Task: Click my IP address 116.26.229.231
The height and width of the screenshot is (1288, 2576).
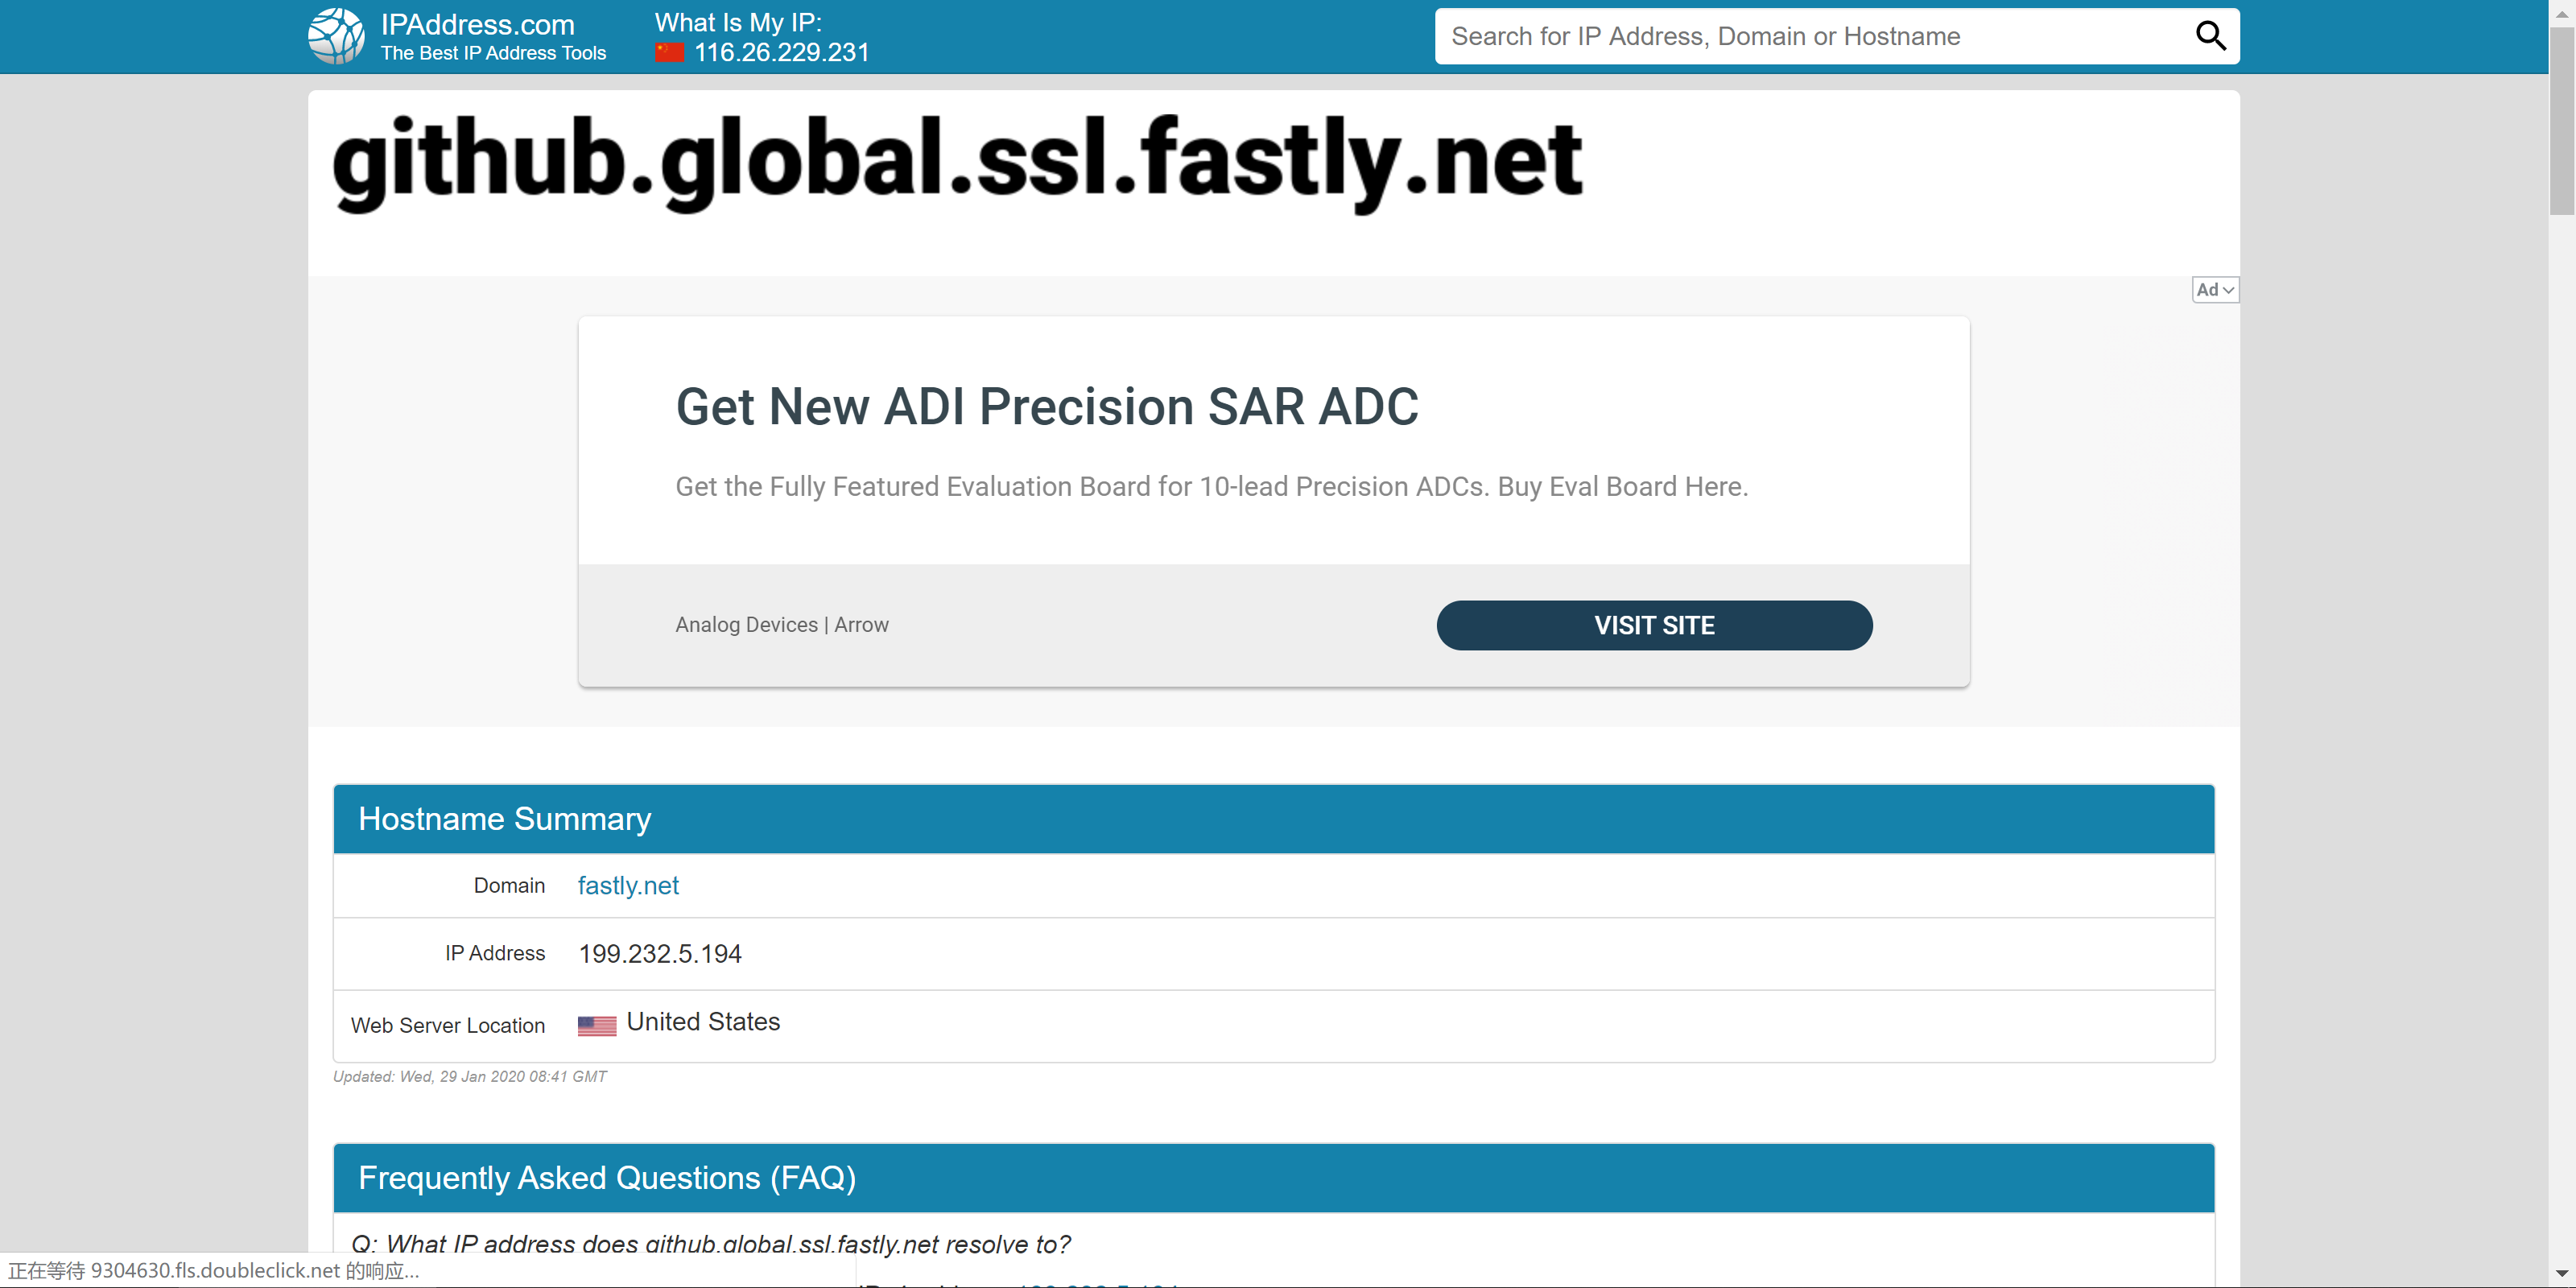Action: (x=782, y=52)
